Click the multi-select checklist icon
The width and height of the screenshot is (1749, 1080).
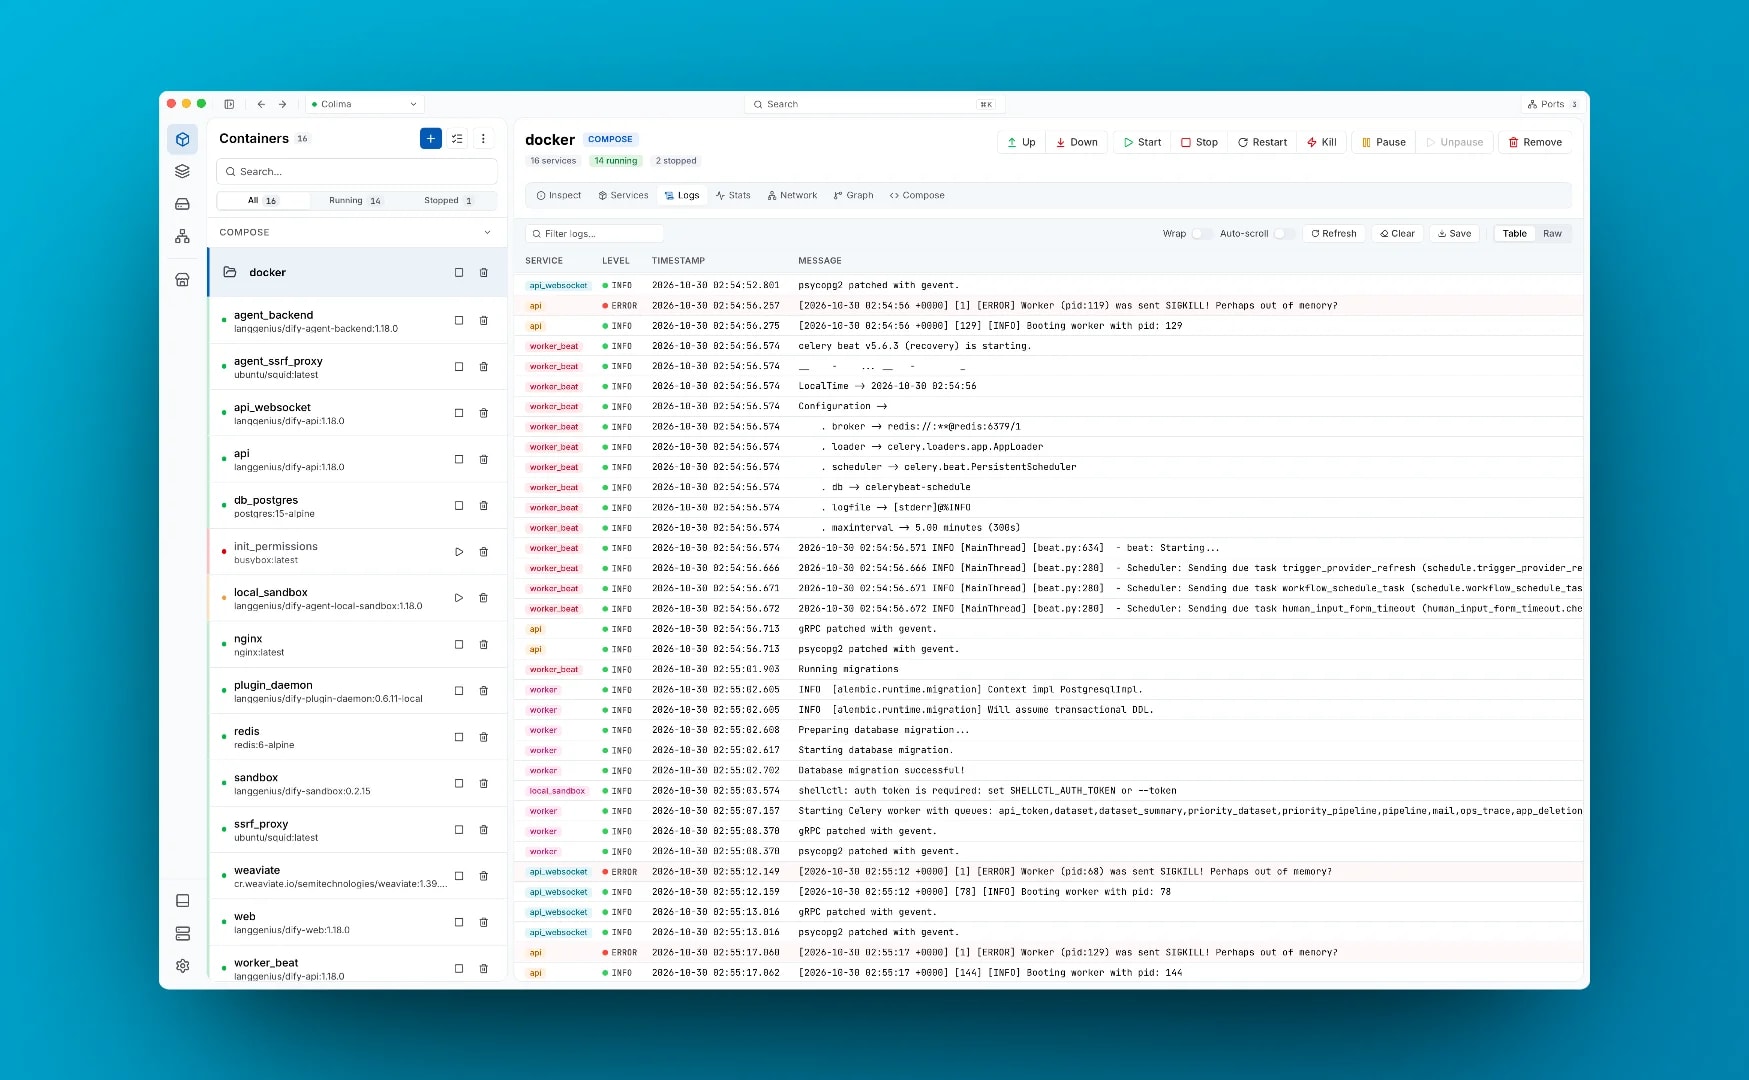pyautogui.click(x=457, y=139)
